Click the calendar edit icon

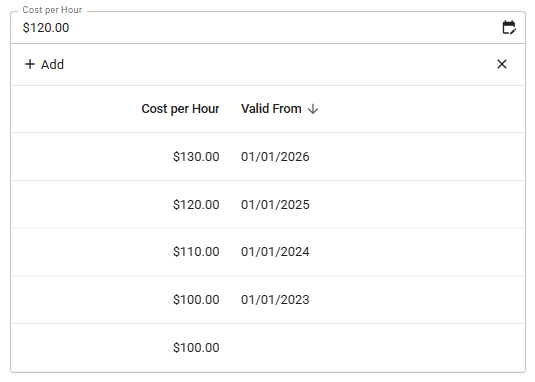pyautogui.click(x=509, y=28)
